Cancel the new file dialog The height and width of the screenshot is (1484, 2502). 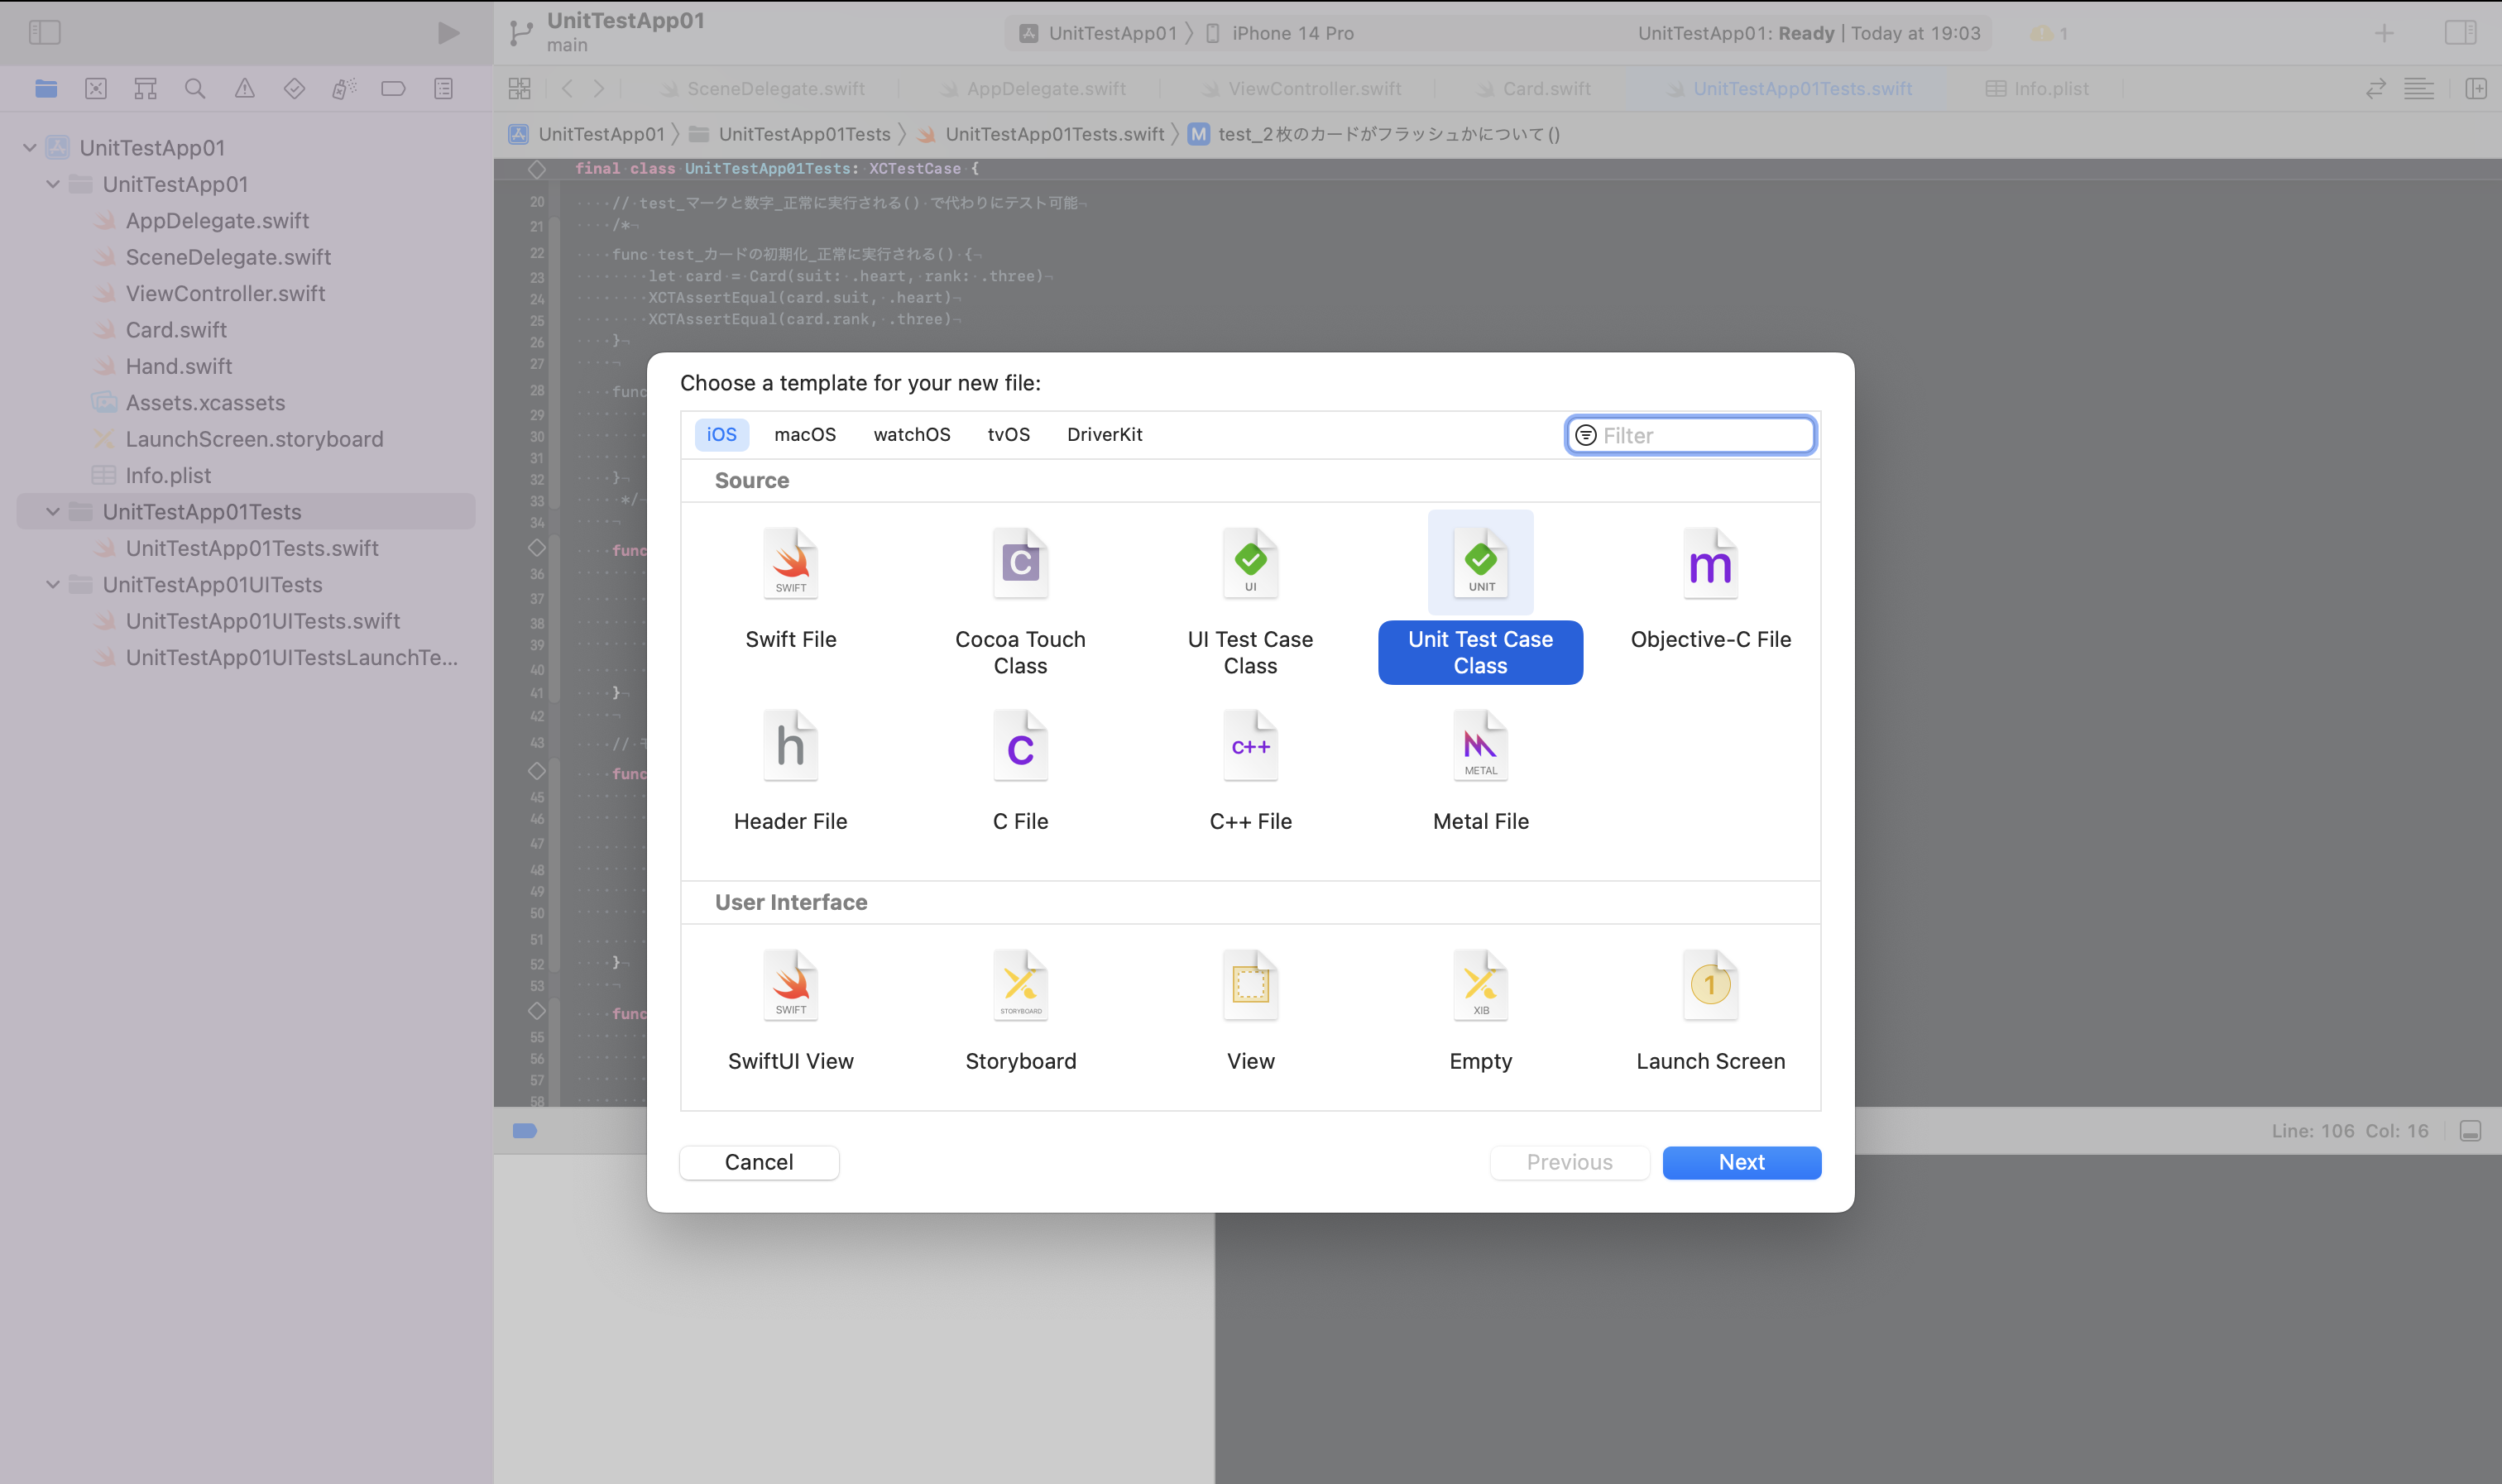click(x=759, y=1162)
